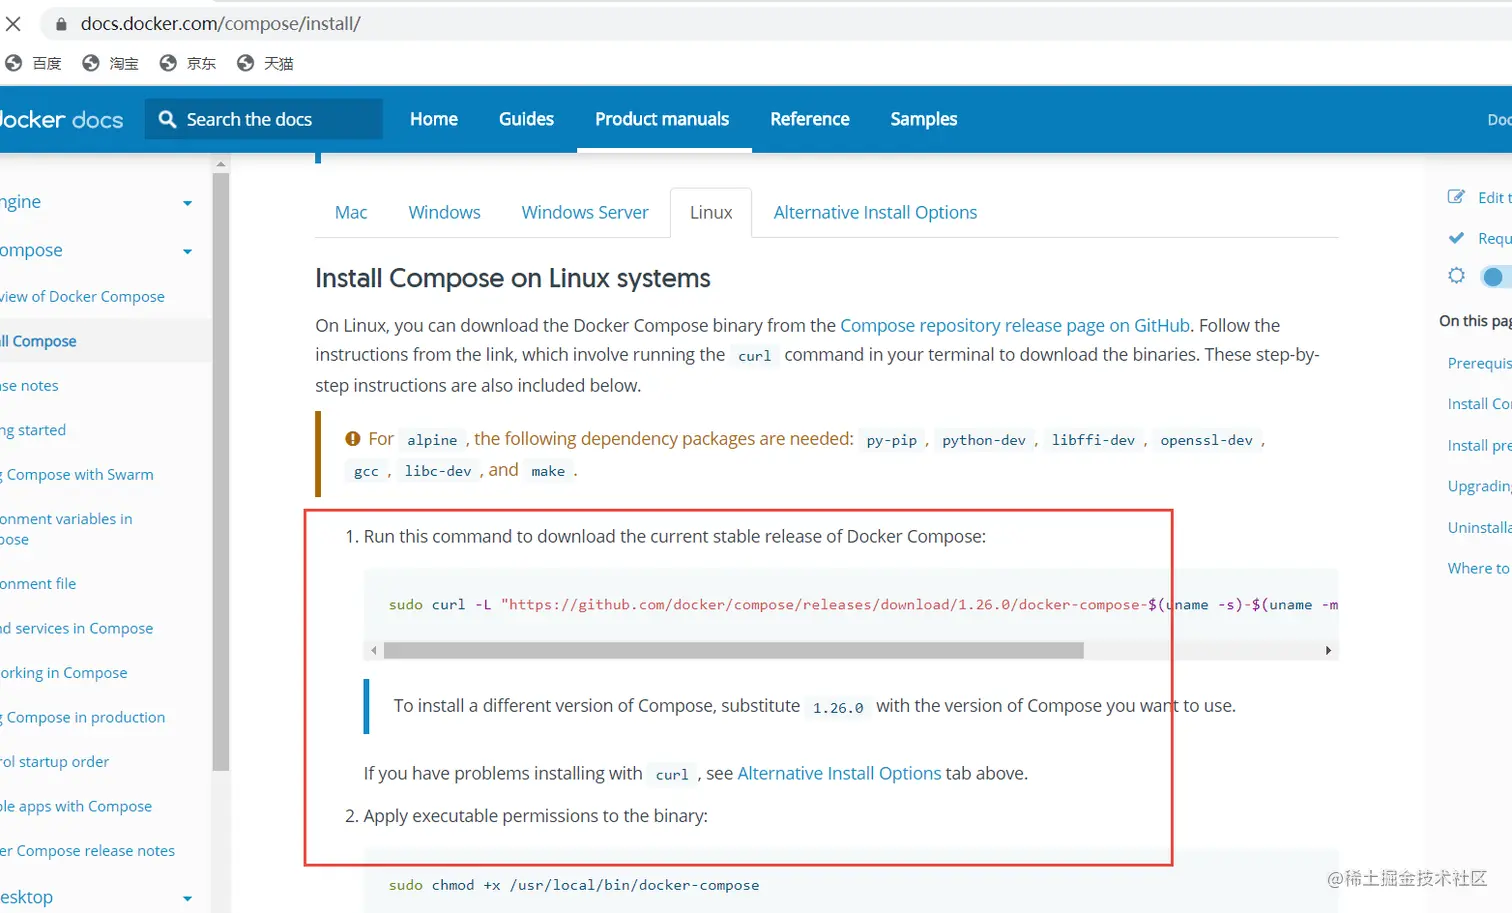Open Control startup order sidebar link
The image size is (1512, 913).
[55, 761]
